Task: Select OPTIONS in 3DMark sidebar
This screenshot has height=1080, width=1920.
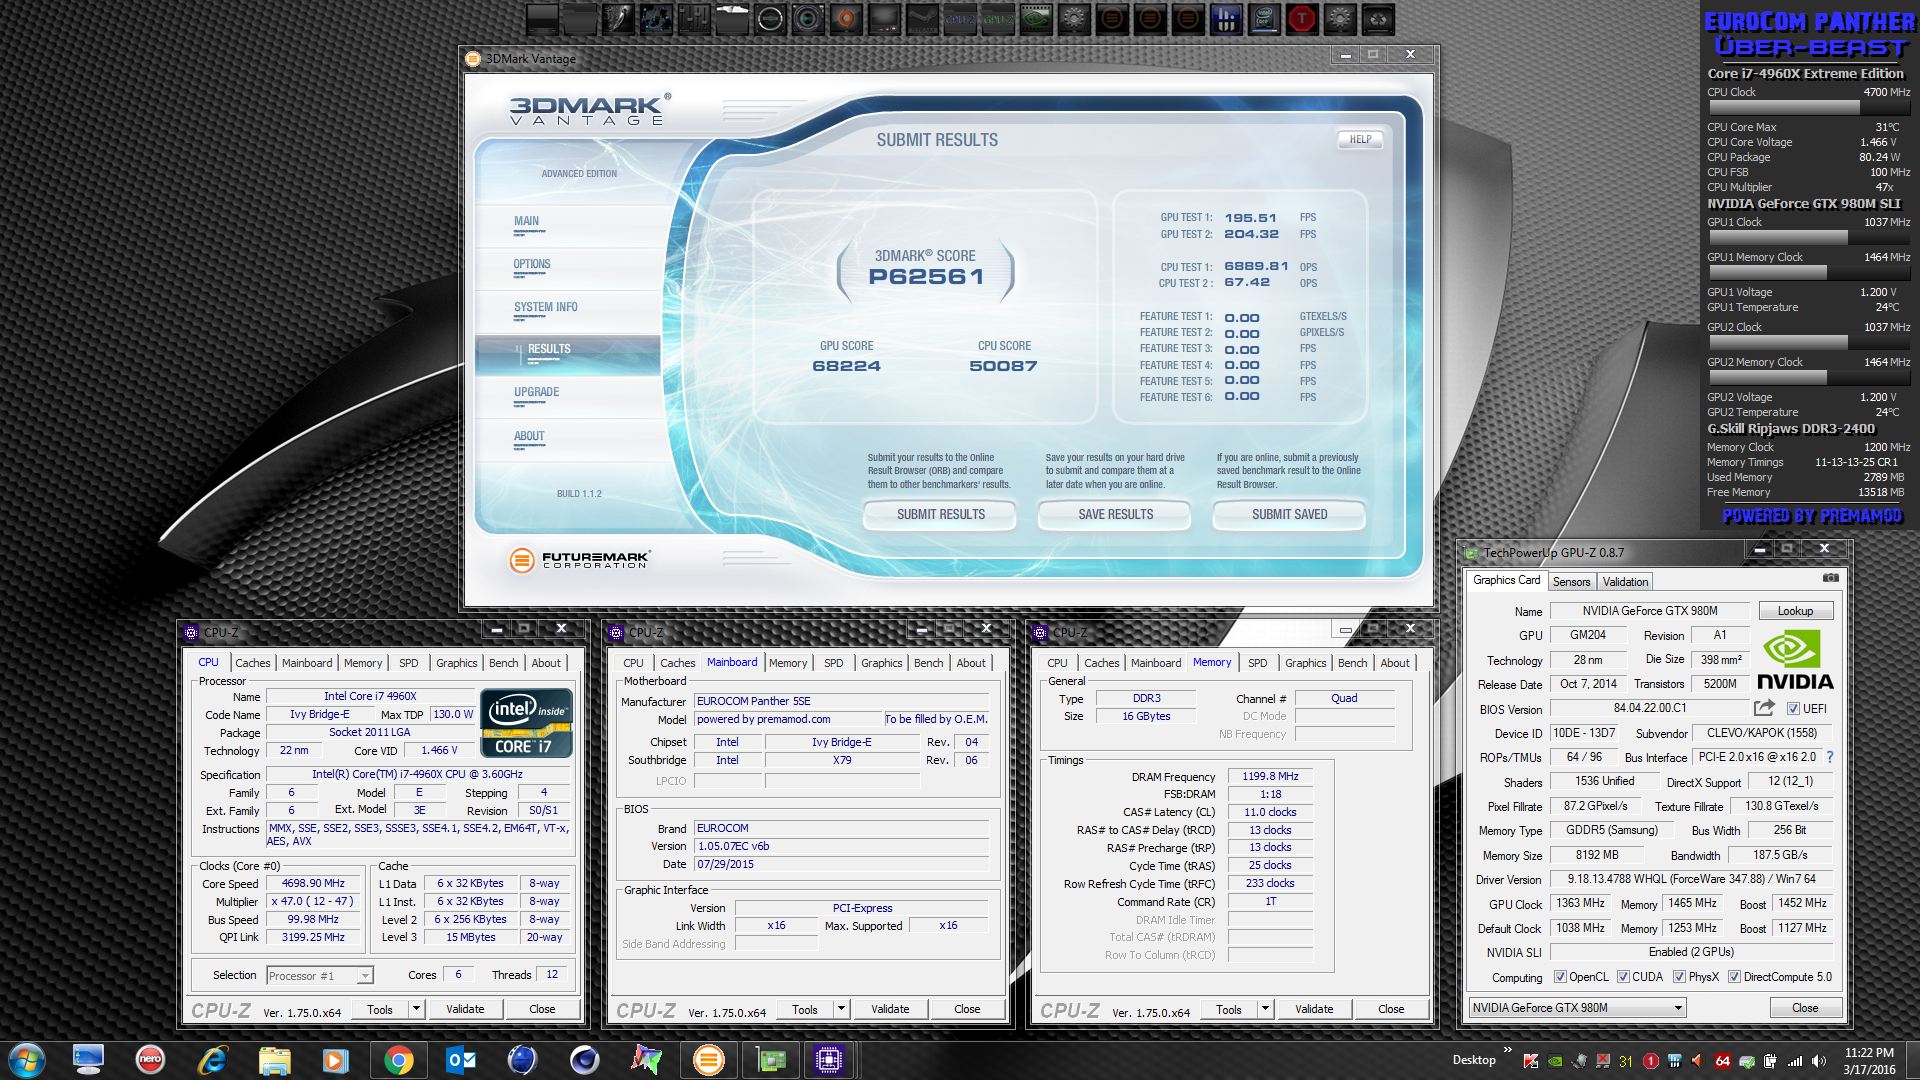Action: (532, 264)
